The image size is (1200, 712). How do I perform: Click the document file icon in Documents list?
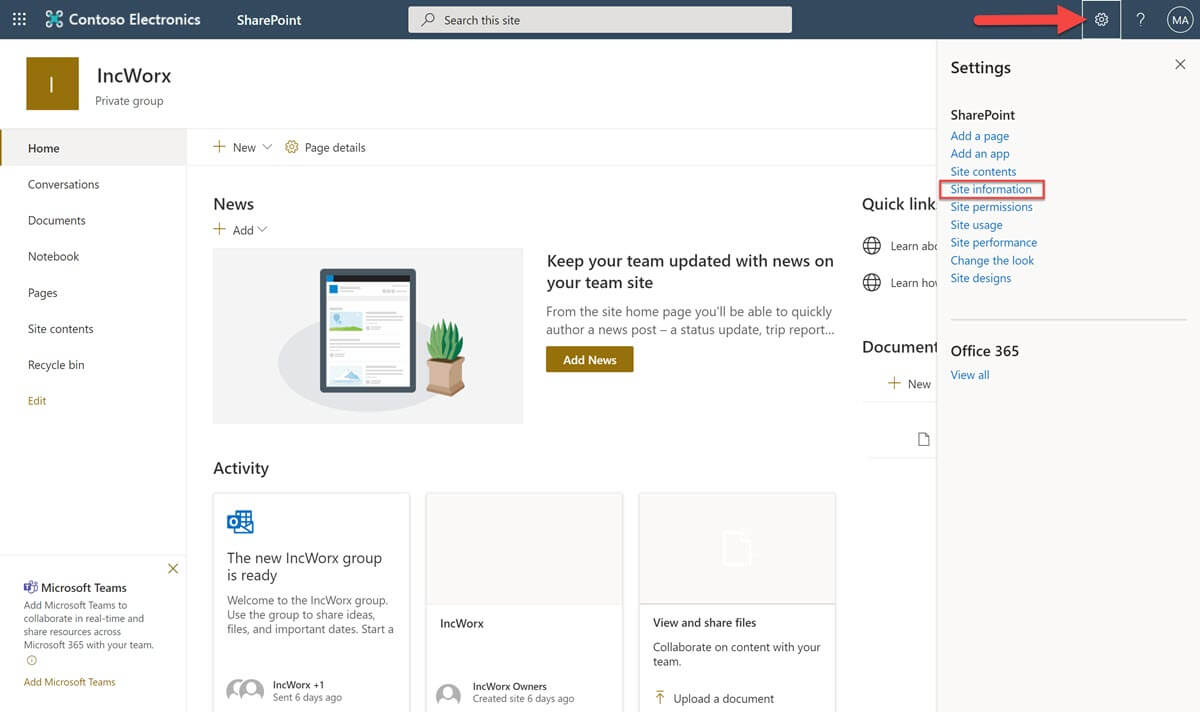pyautogui.click(x=924, y=439)
